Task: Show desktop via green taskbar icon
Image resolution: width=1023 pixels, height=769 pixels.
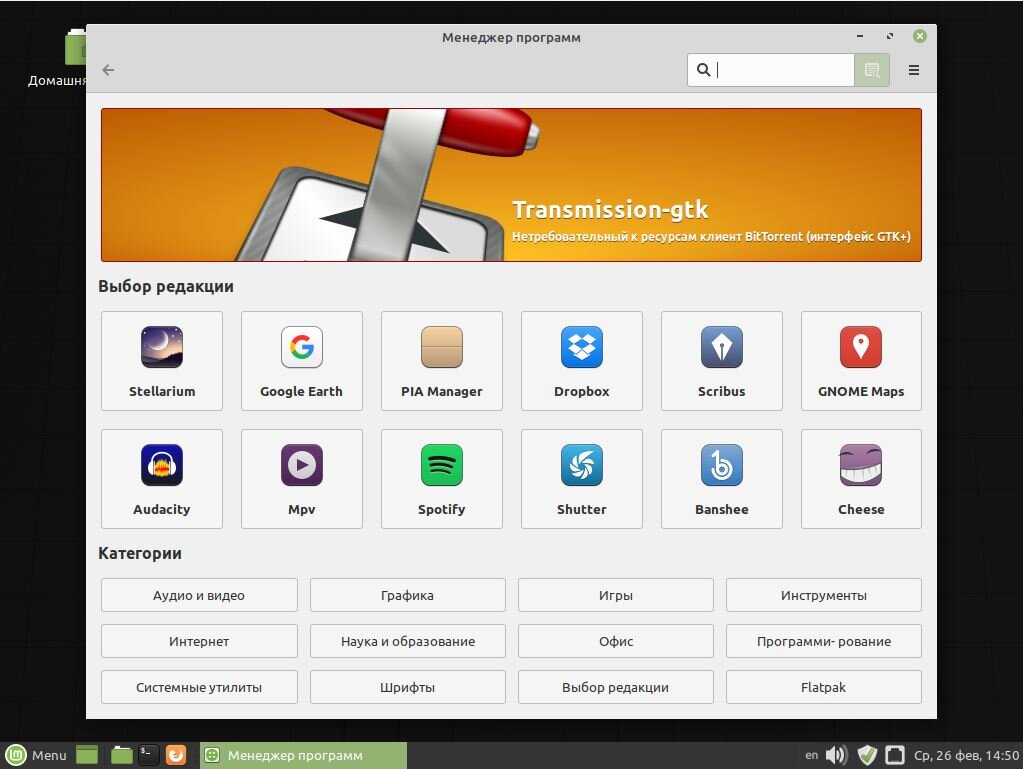Action: click(87, 755)
